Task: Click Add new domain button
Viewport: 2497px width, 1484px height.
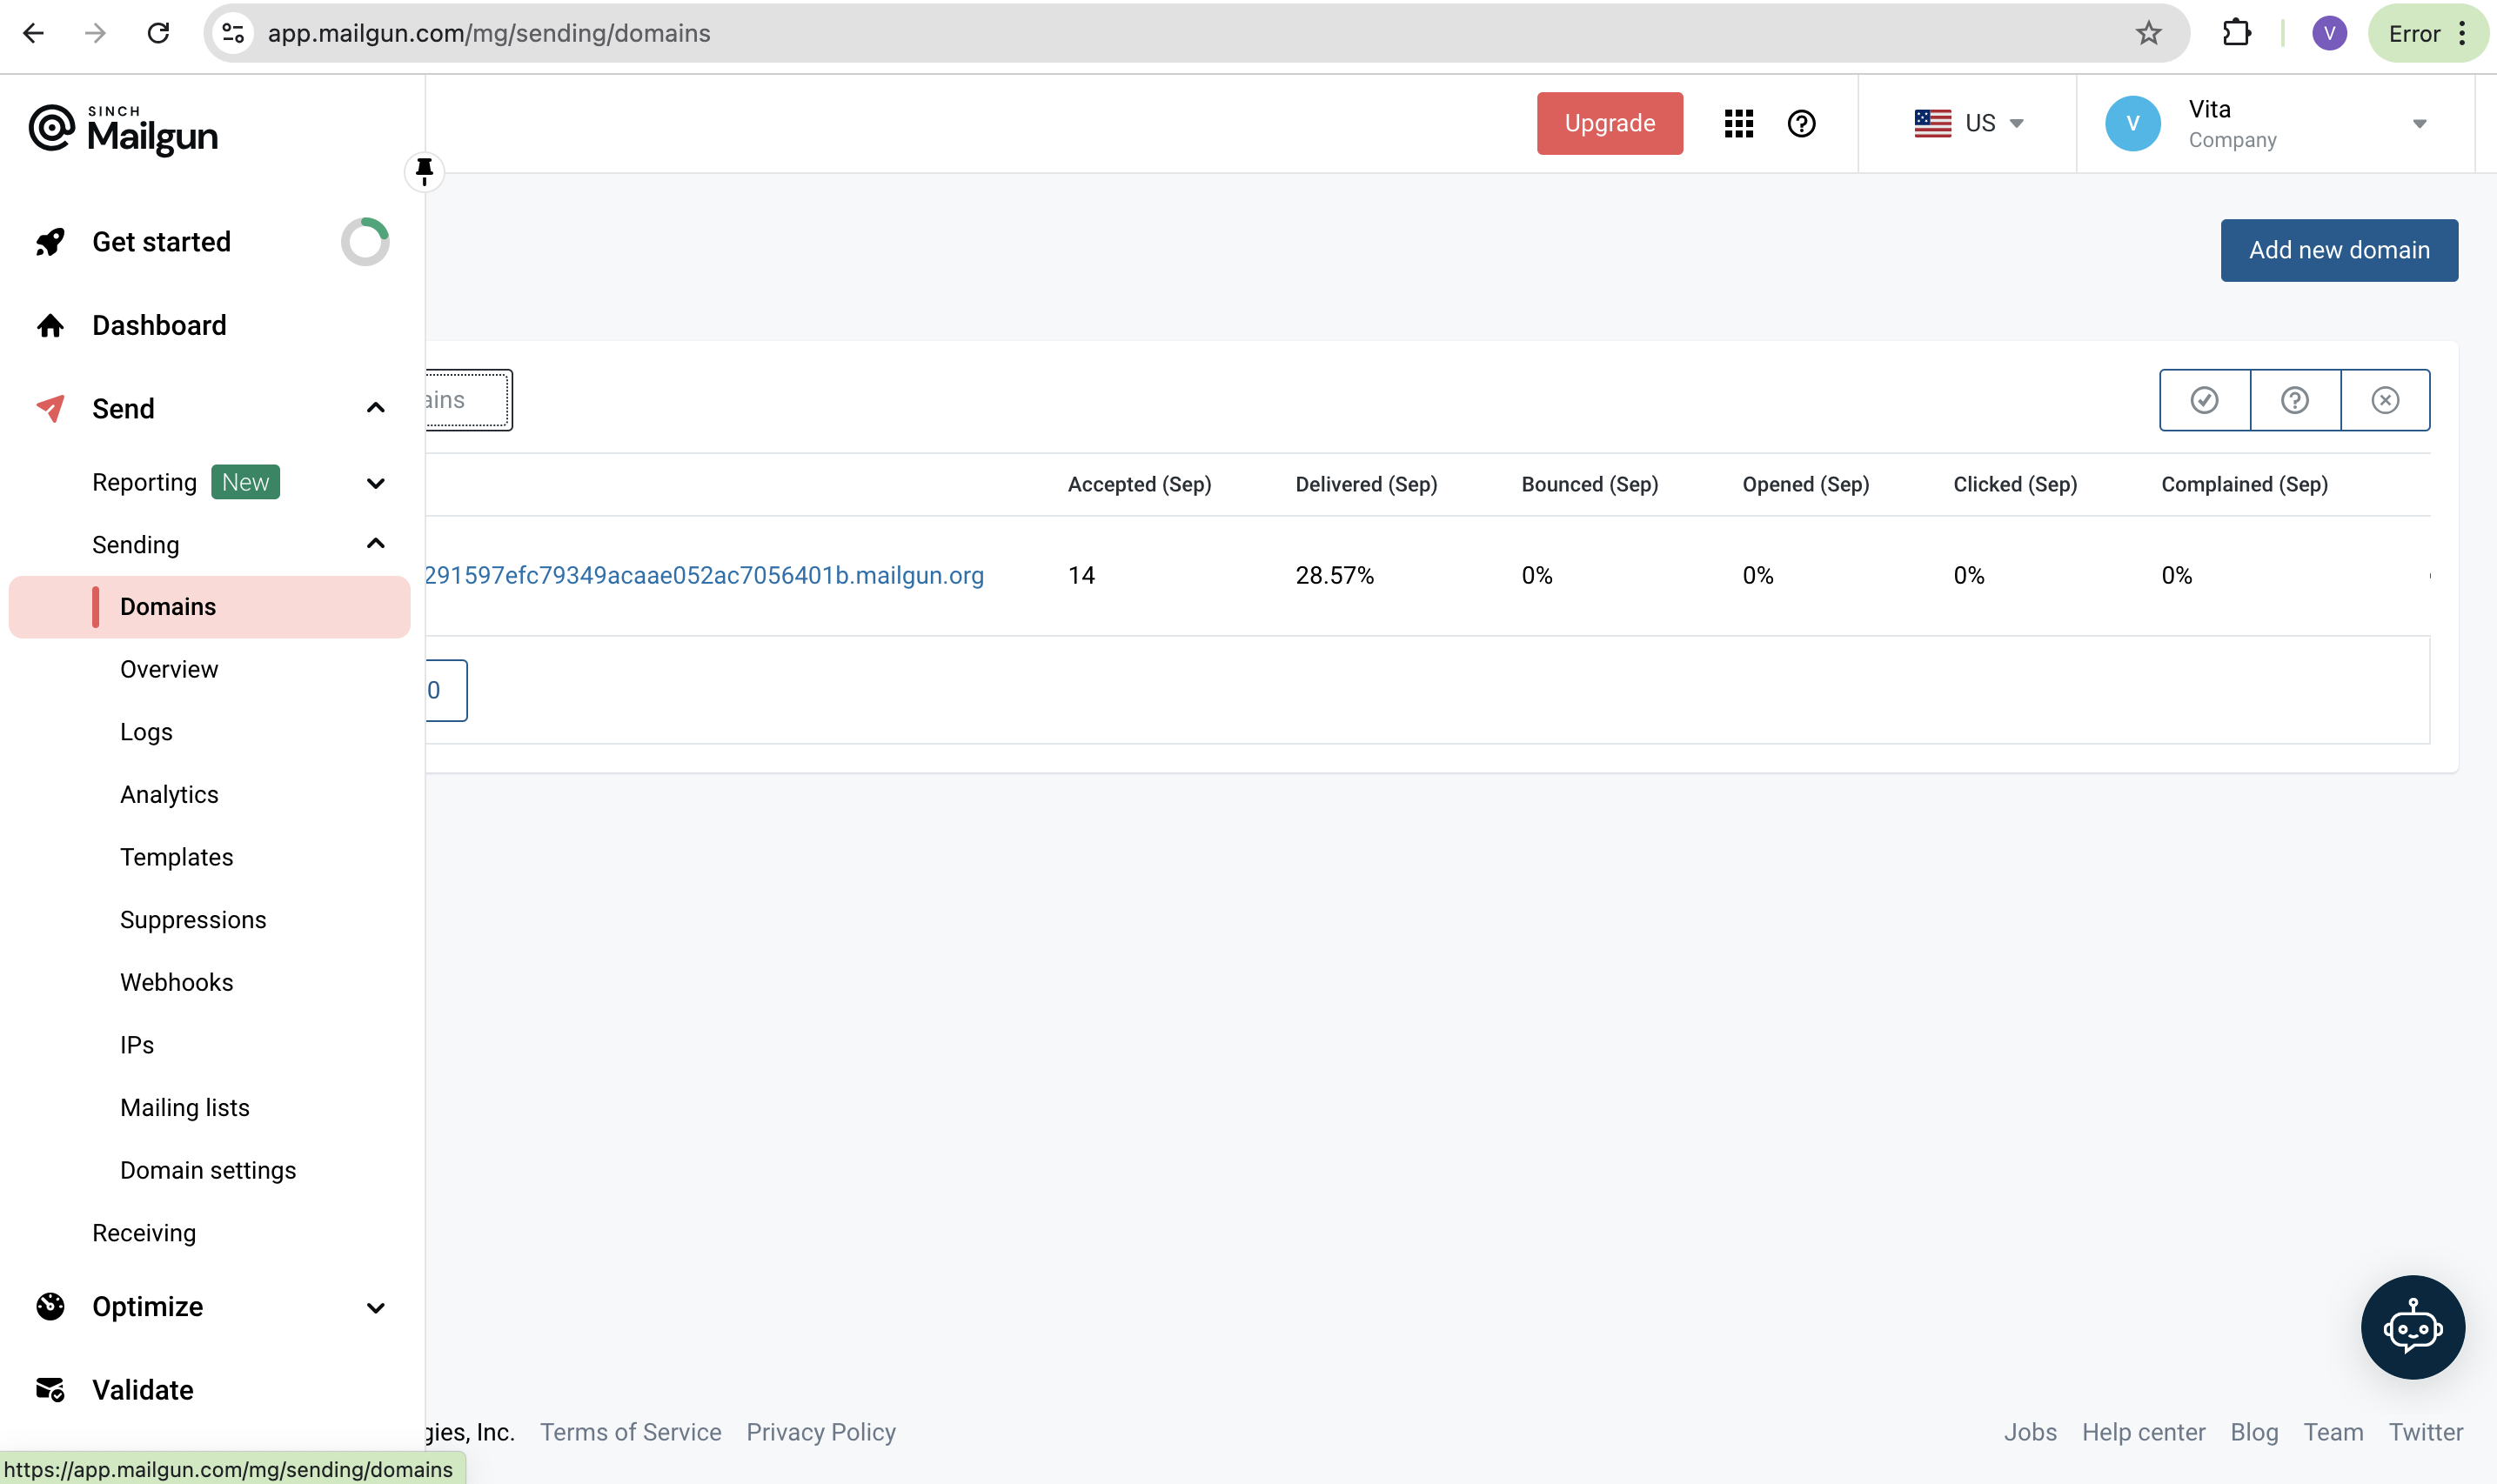Action: coord(2338,250)
